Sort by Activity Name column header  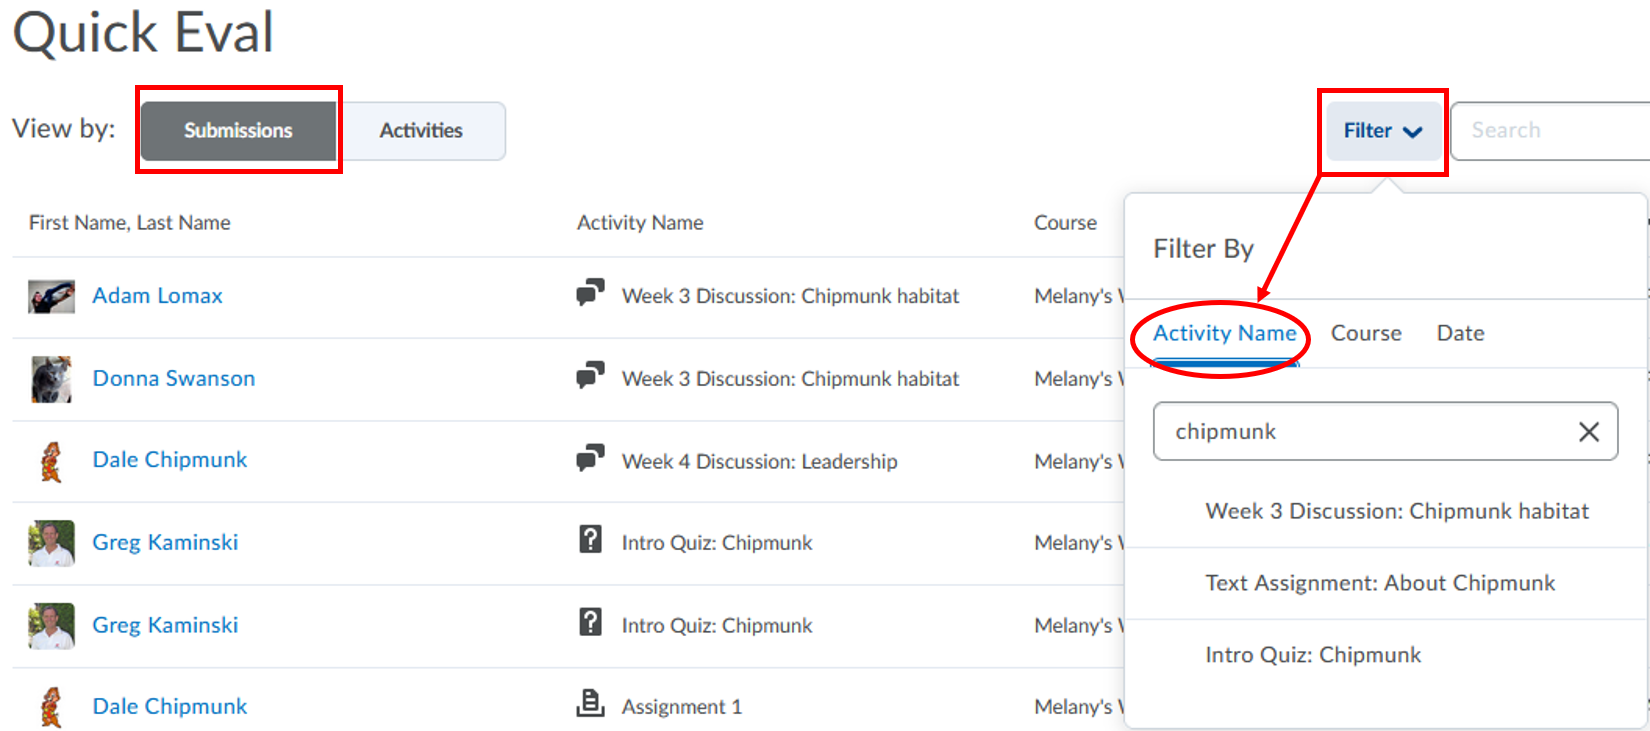click(640, 223)
